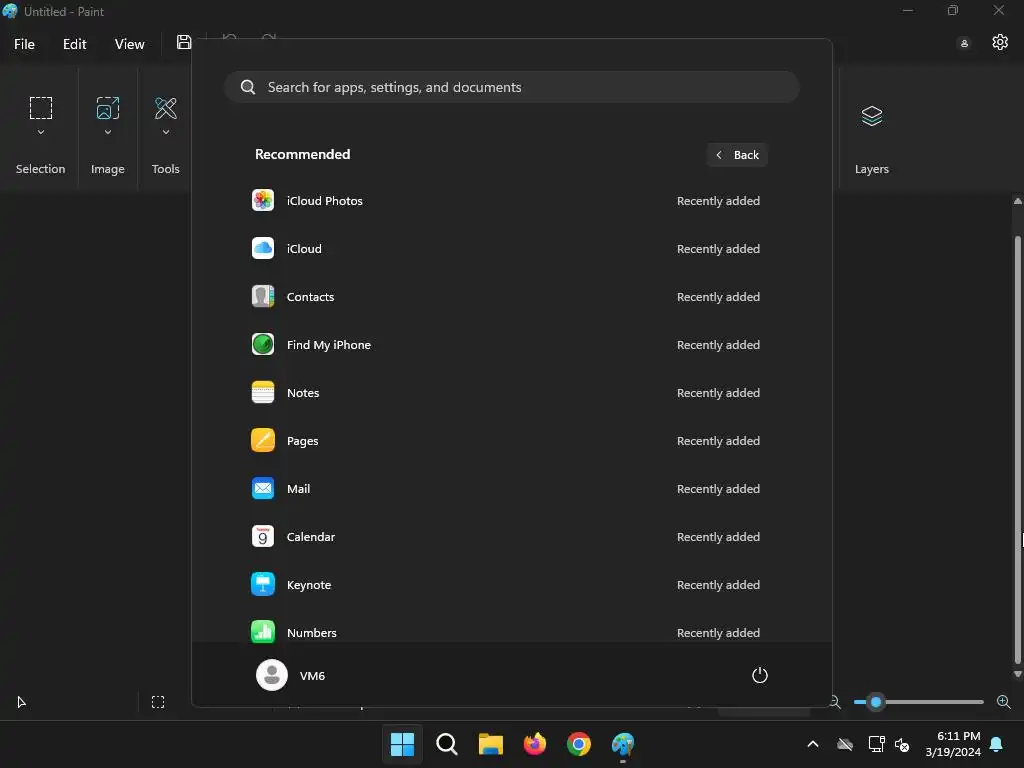Screen dimensions: 1024x768
Task: Expand the Tools dropdown arrow
Action: coord(166,133)
